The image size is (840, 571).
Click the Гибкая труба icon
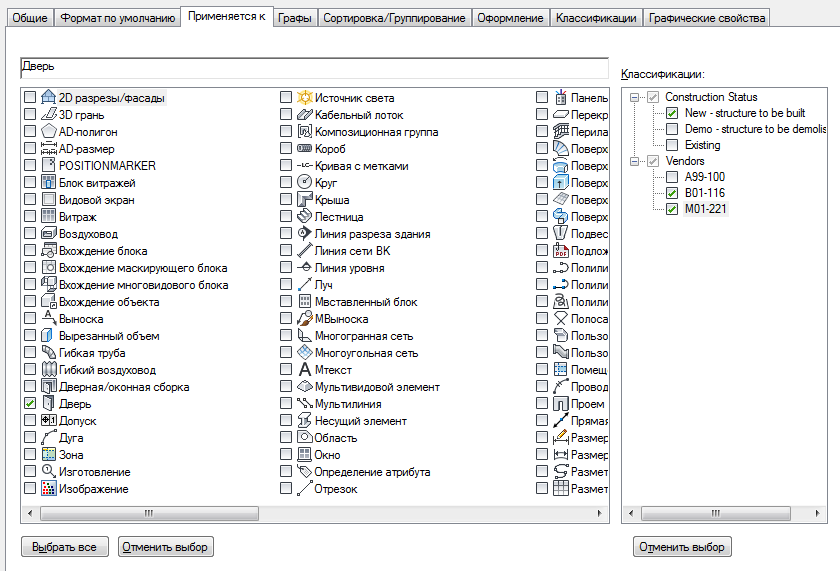49,352
